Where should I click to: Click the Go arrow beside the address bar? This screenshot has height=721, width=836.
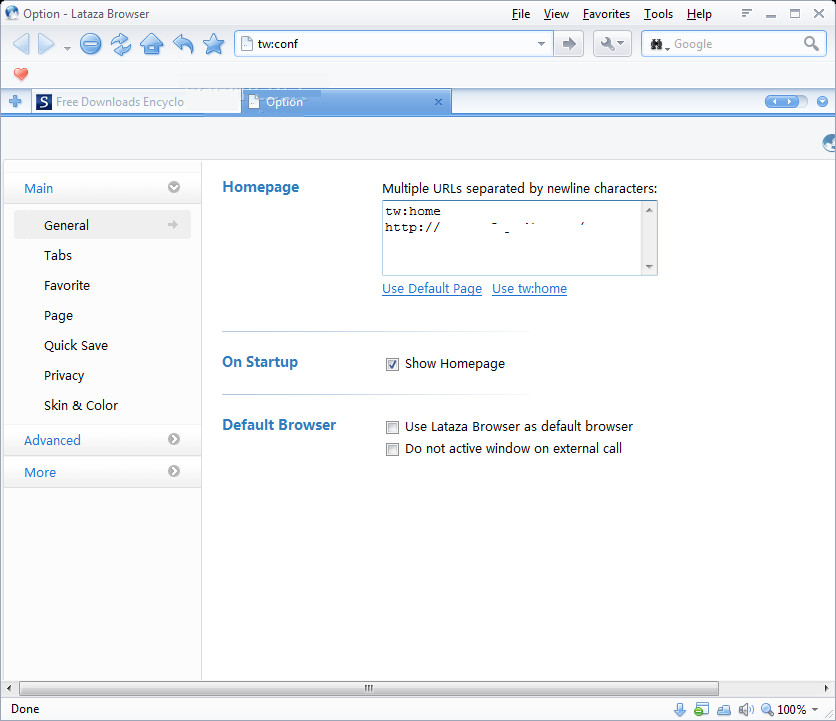[569, 44]
